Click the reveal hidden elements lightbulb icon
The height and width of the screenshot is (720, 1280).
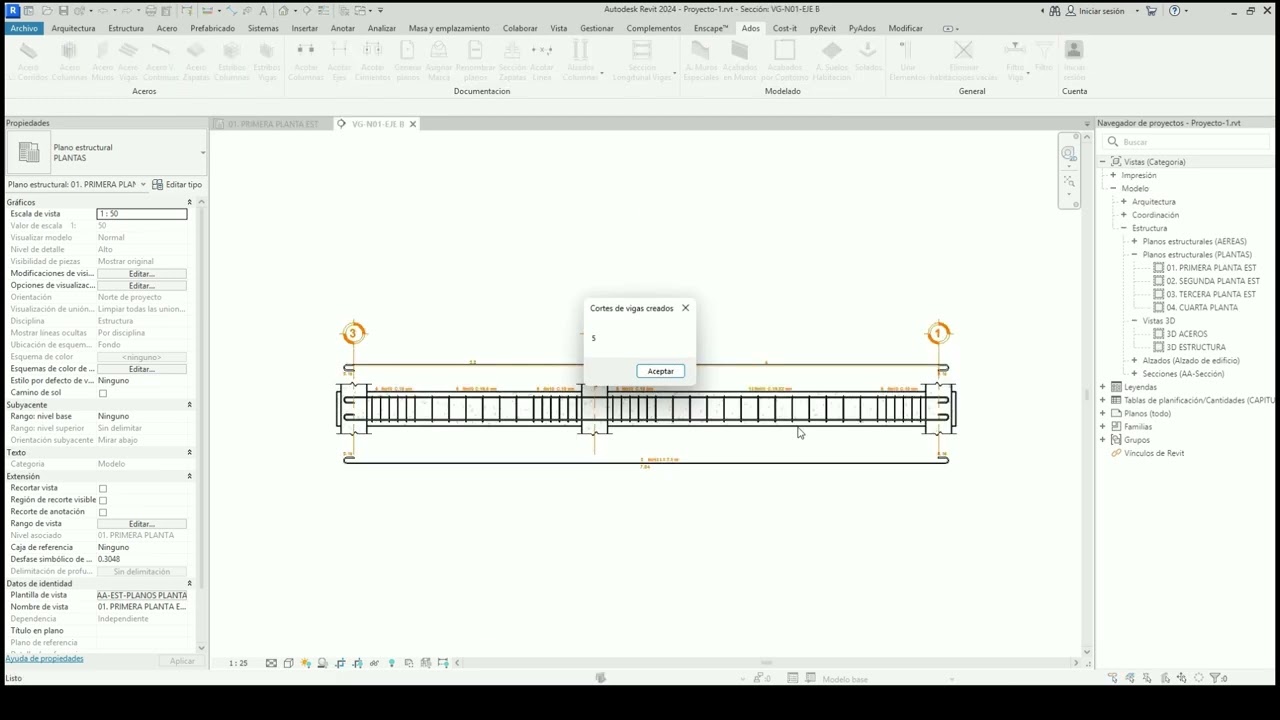pos(391,663)
